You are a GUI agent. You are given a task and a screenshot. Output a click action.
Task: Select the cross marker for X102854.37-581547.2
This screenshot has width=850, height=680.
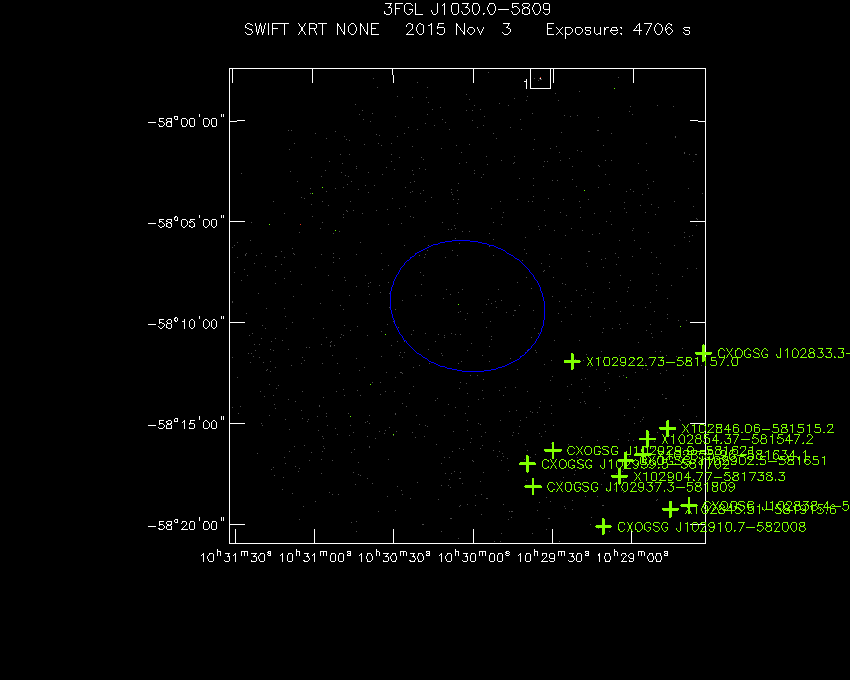[x=647, y=439]
